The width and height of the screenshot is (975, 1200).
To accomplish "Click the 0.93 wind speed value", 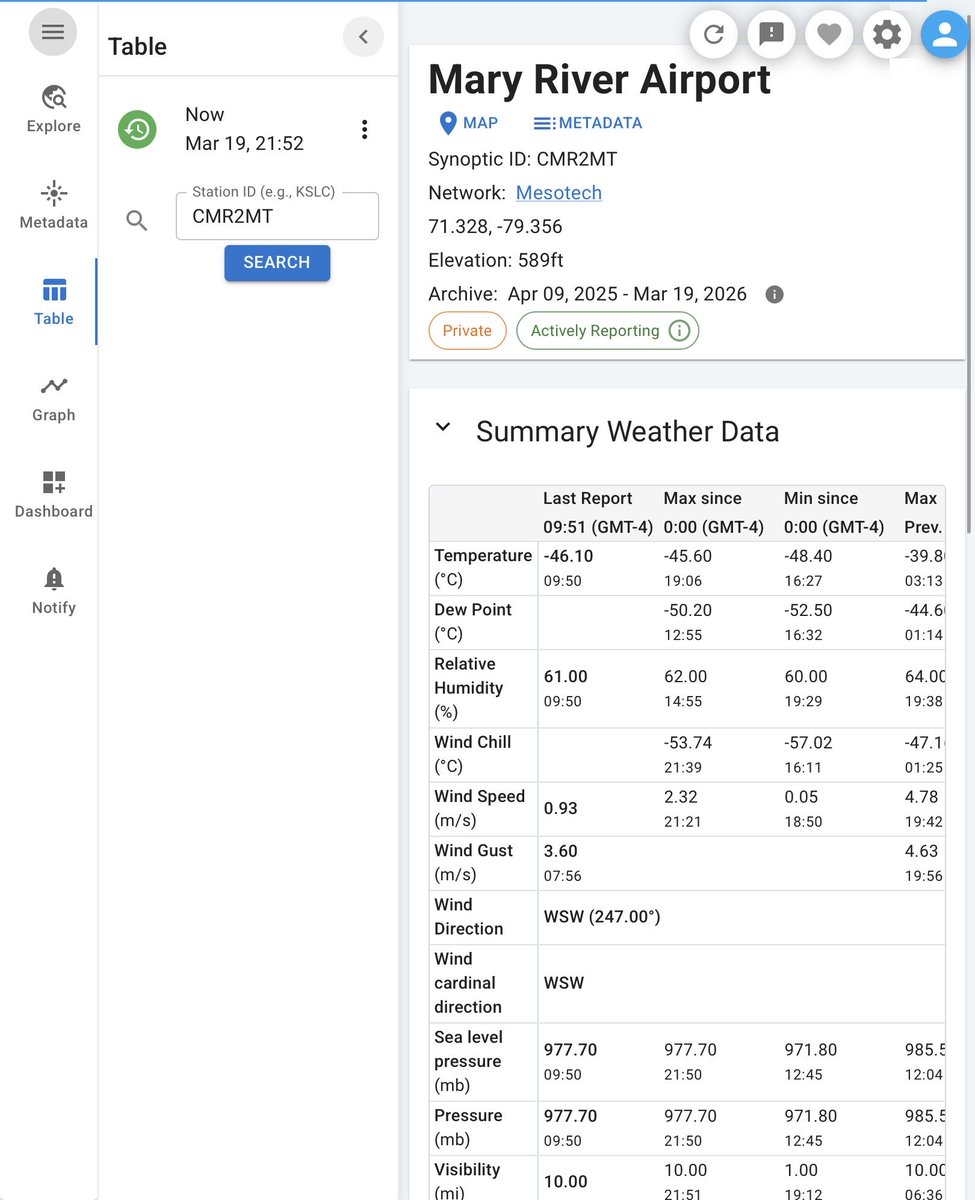I will (x=561, y=809).
